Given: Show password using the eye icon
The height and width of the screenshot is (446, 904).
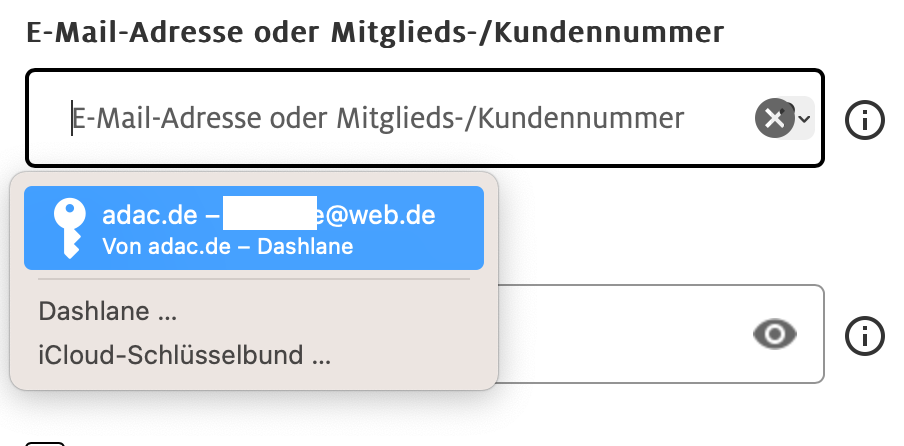Looking at the screenshot, I should [x=775, y=335].
